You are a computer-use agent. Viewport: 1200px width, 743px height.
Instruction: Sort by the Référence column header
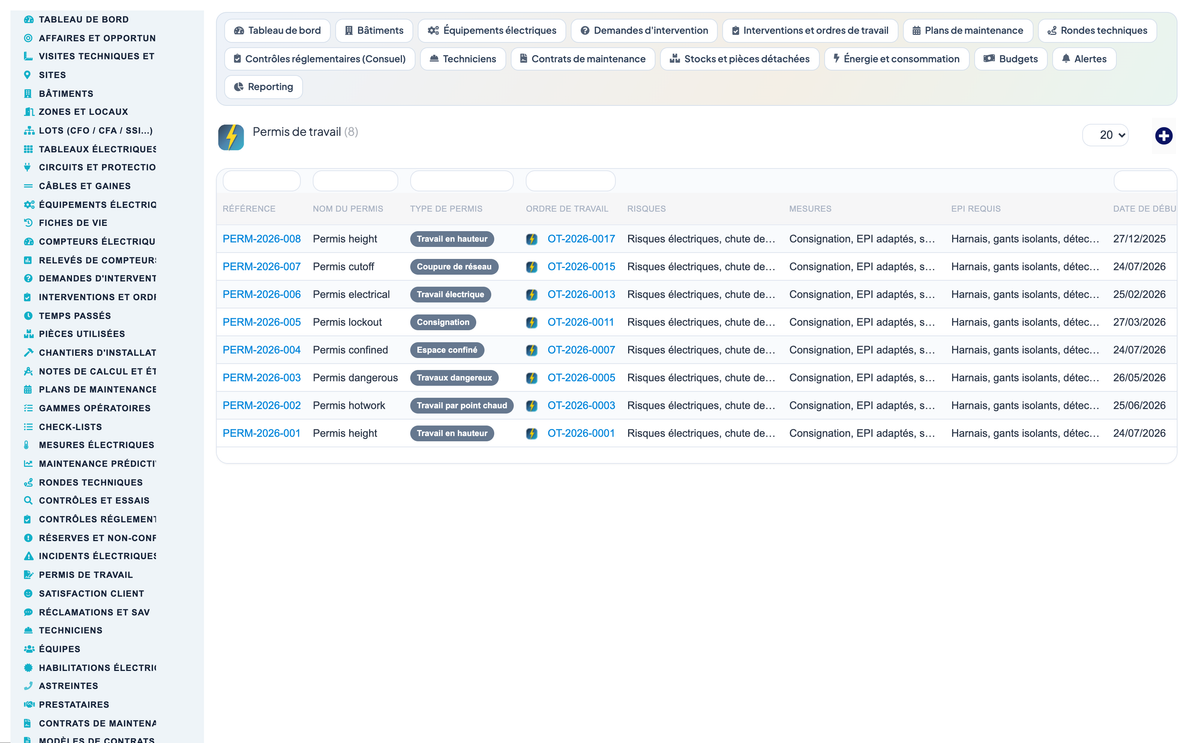pos(249,209)
